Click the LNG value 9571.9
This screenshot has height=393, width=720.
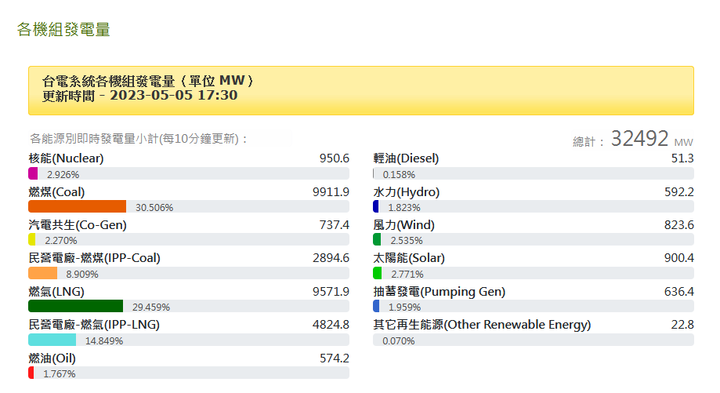pos(331,292)
